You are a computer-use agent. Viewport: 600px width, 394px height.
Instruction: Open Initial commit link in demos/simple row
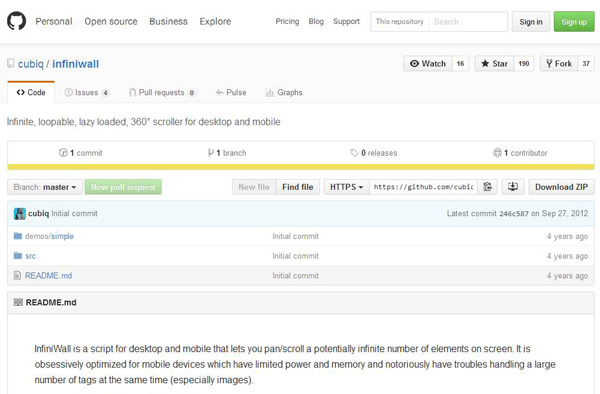295,236
